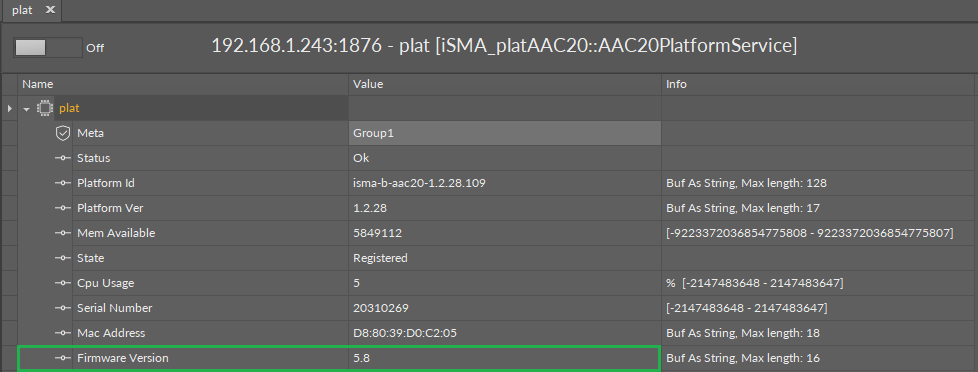Close the plat tab
This screenshot has width=978, height=372.
click(51, 9)
